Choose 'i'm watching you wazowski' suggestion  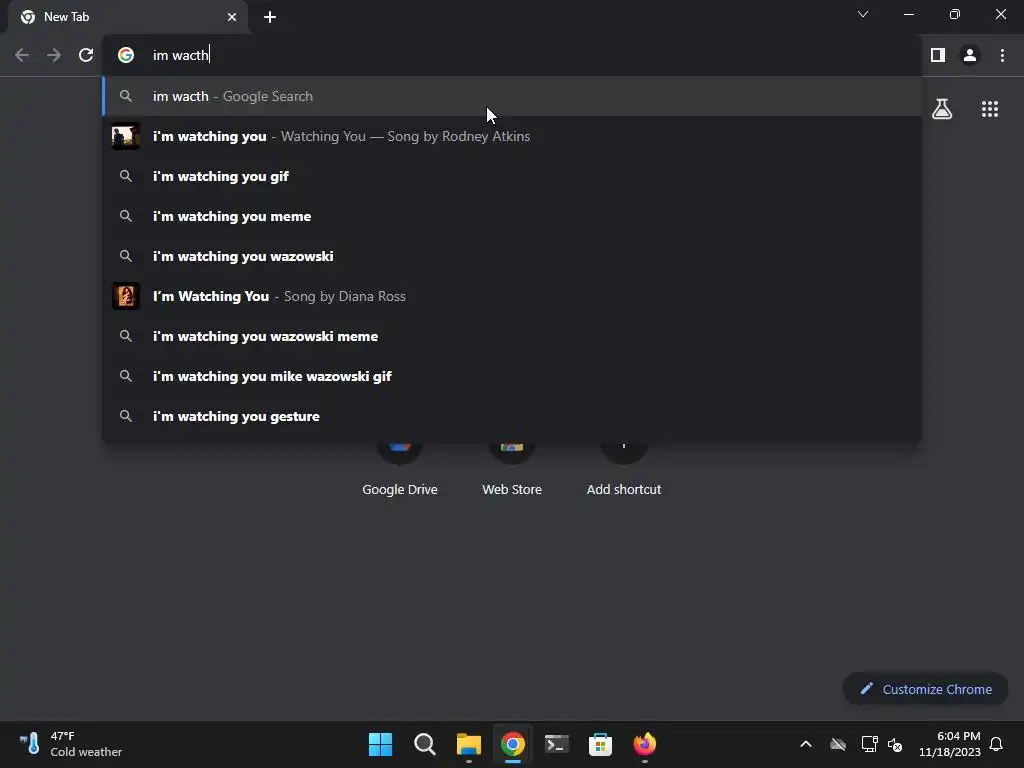(512, 256)
